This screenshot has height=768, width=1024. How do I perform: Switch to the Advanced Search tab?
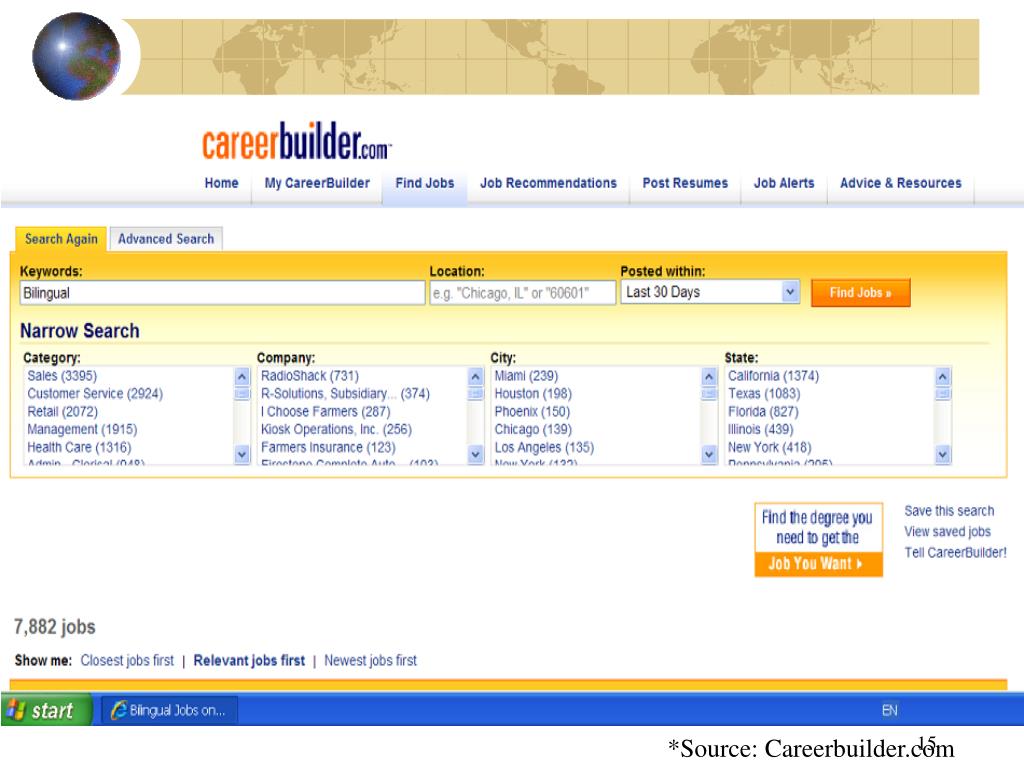166,239
